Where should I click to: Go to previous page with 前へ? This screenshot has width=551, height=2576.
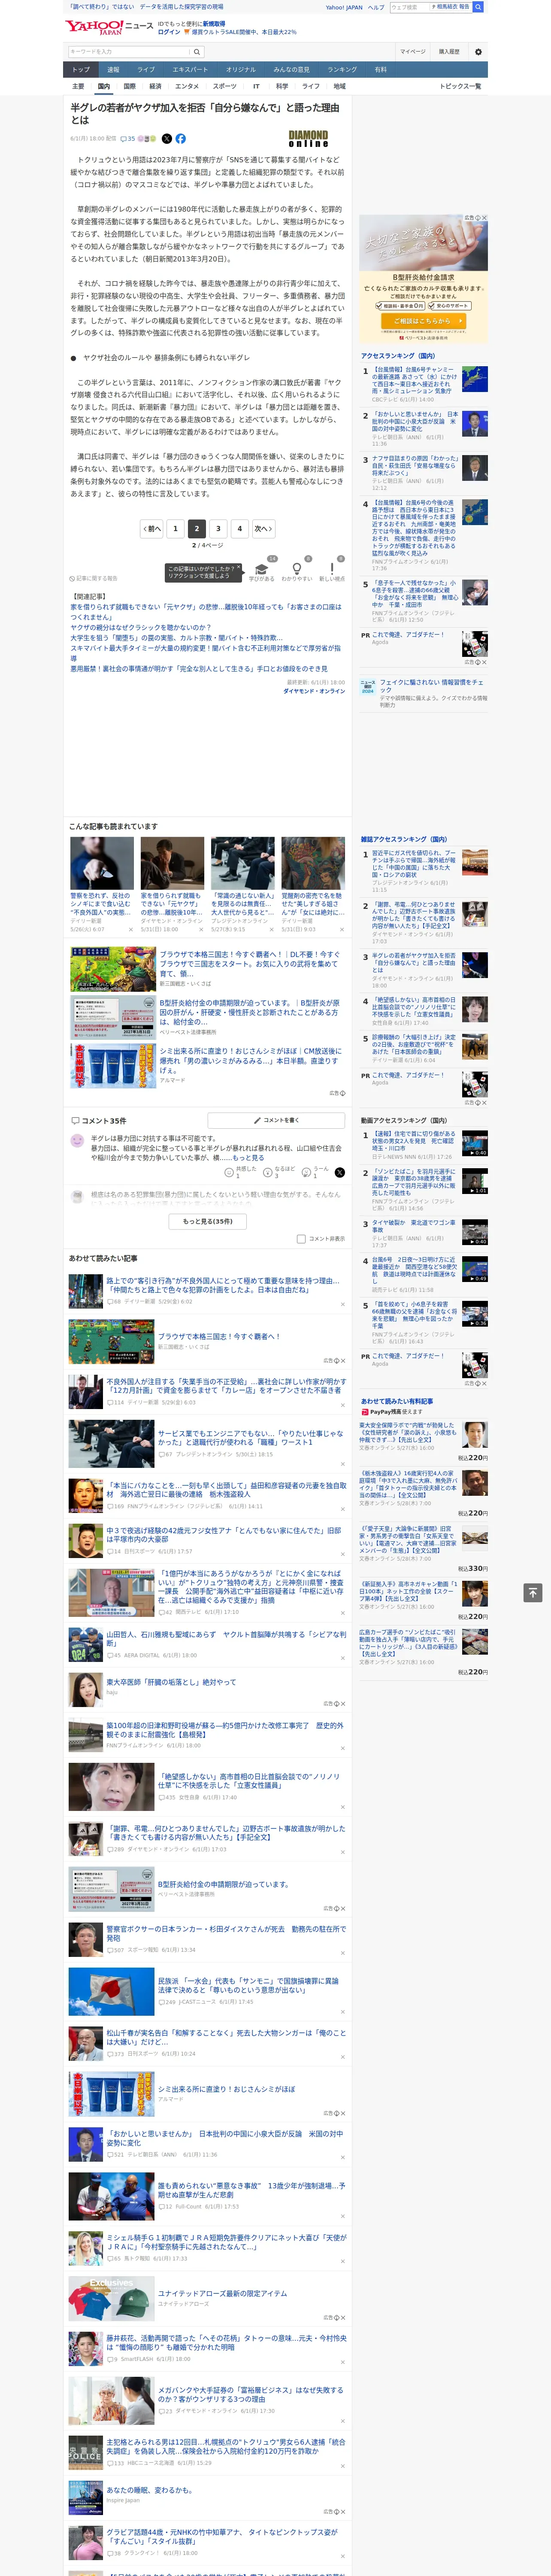click(x=152, y=529)
